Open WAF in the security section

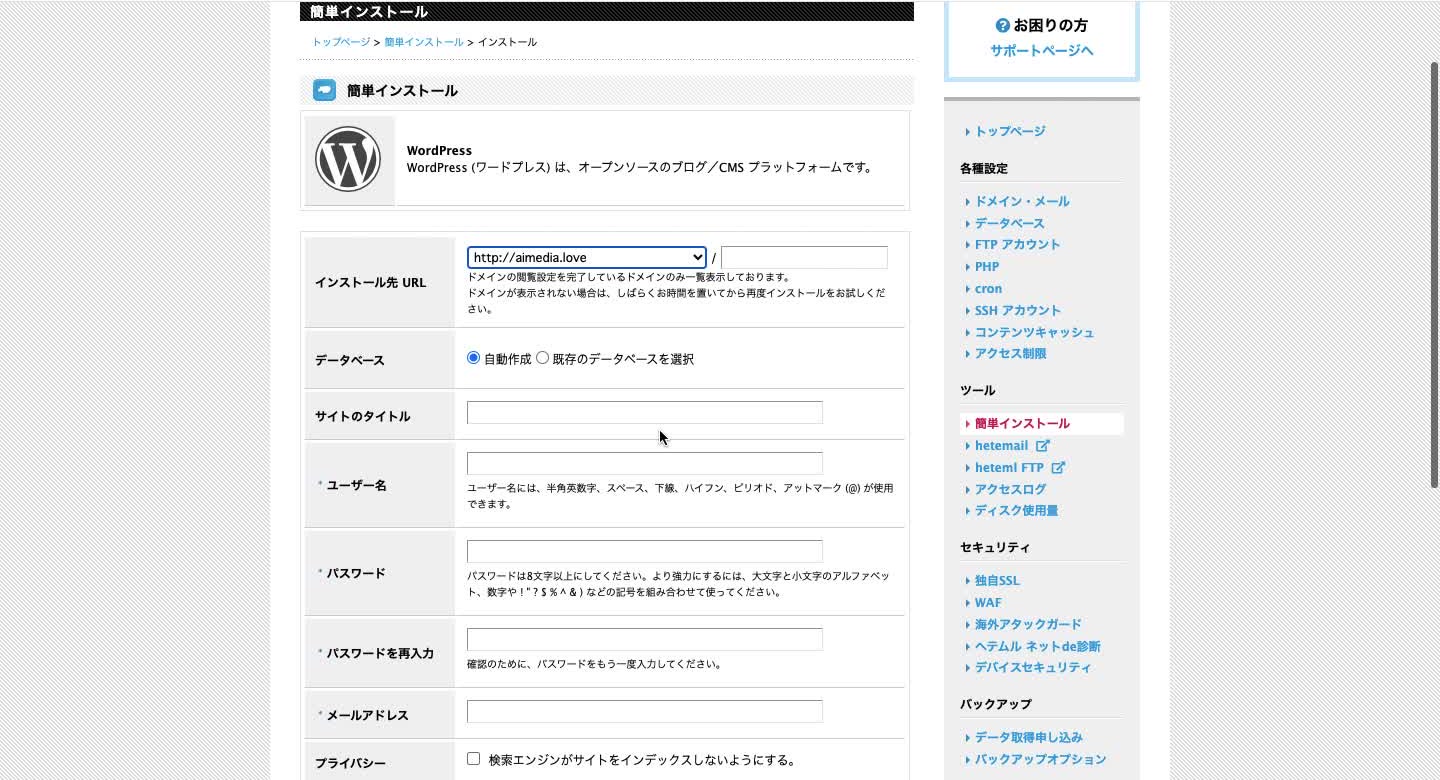coord(988,602)
